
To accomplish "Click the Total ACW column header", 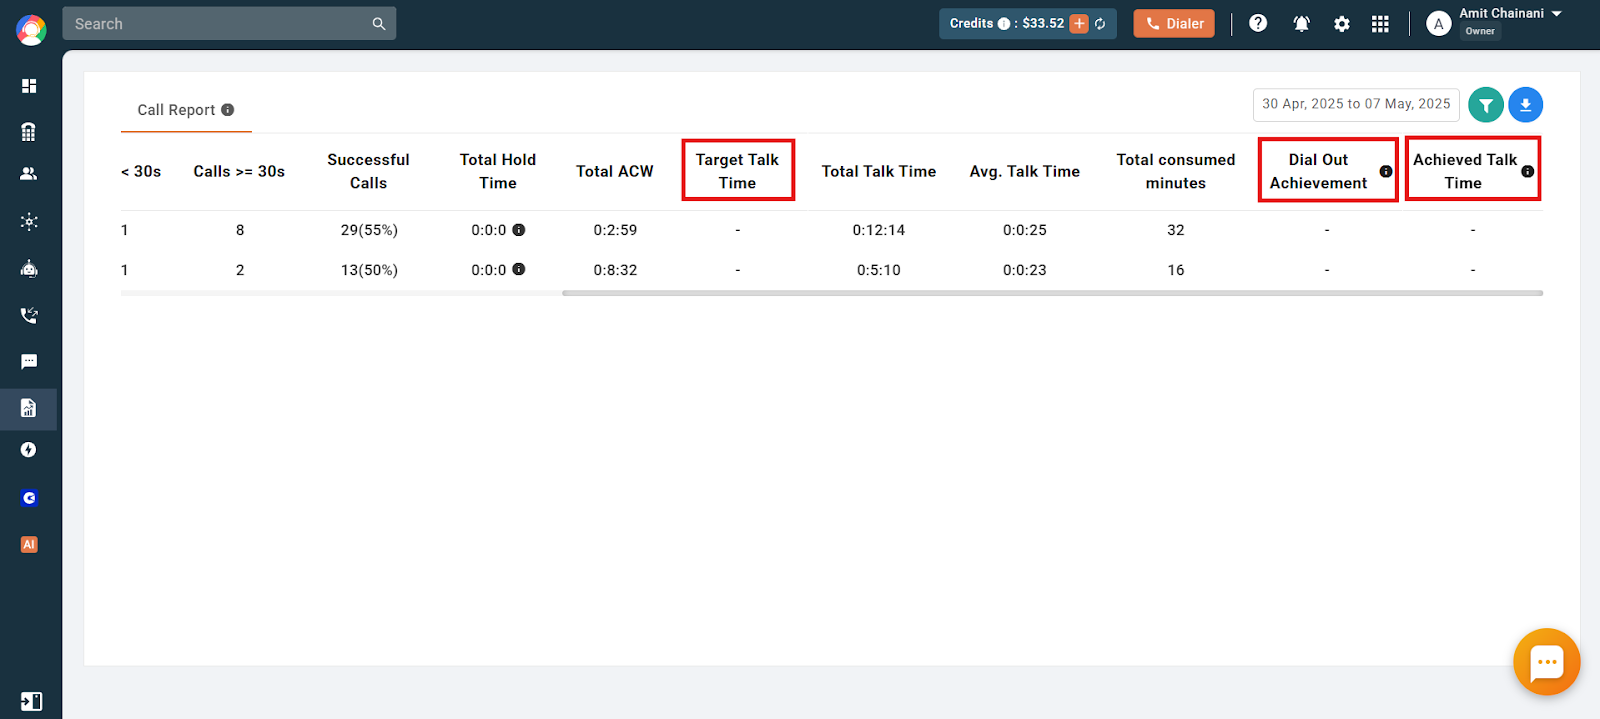I will point(615,171).
